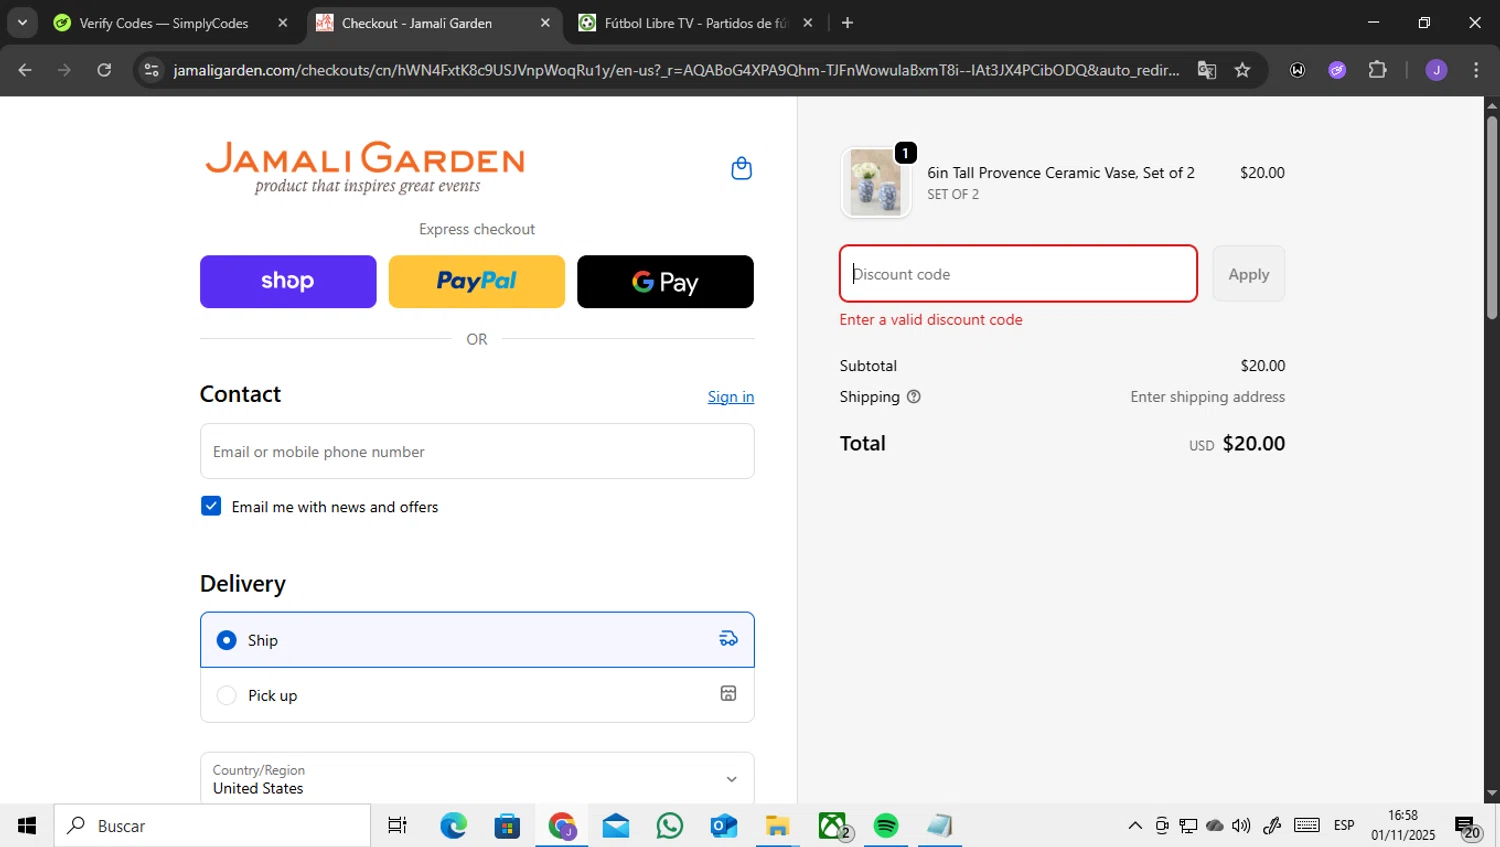Open the ESP language indicator

tap(1344, 826)
